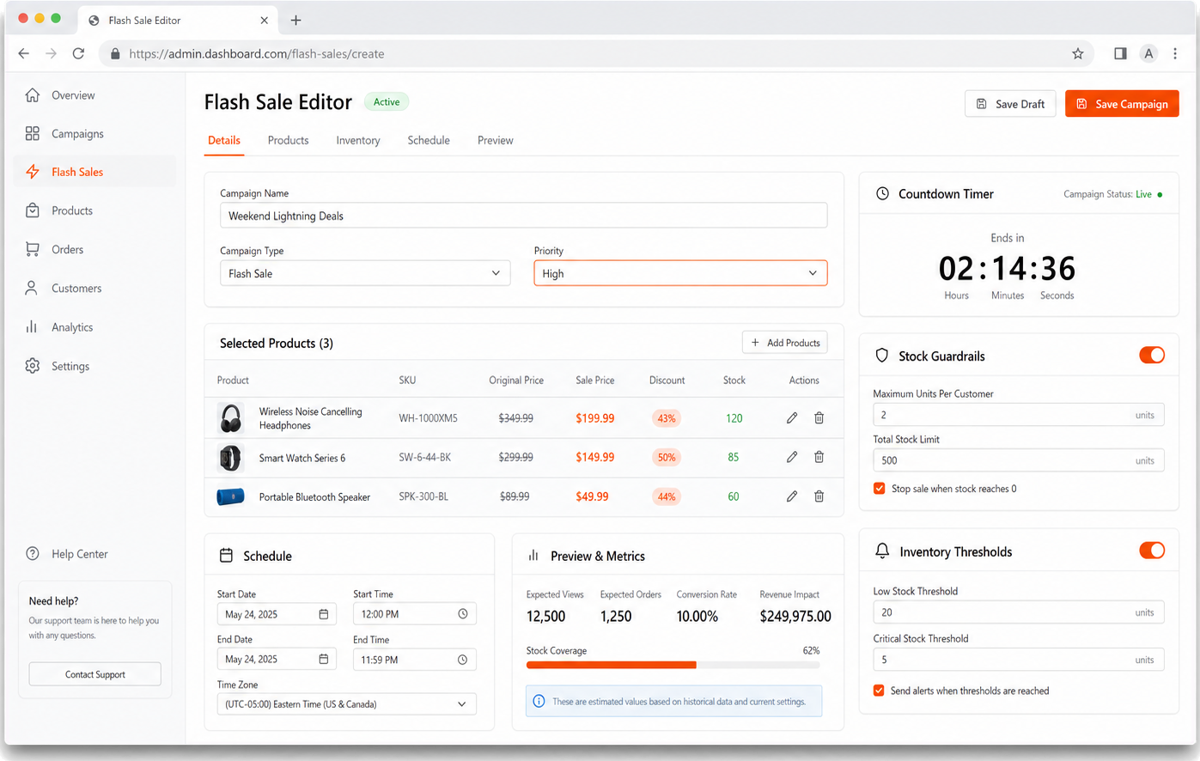Open clock picker for End Time

click(x=462, y=659)
